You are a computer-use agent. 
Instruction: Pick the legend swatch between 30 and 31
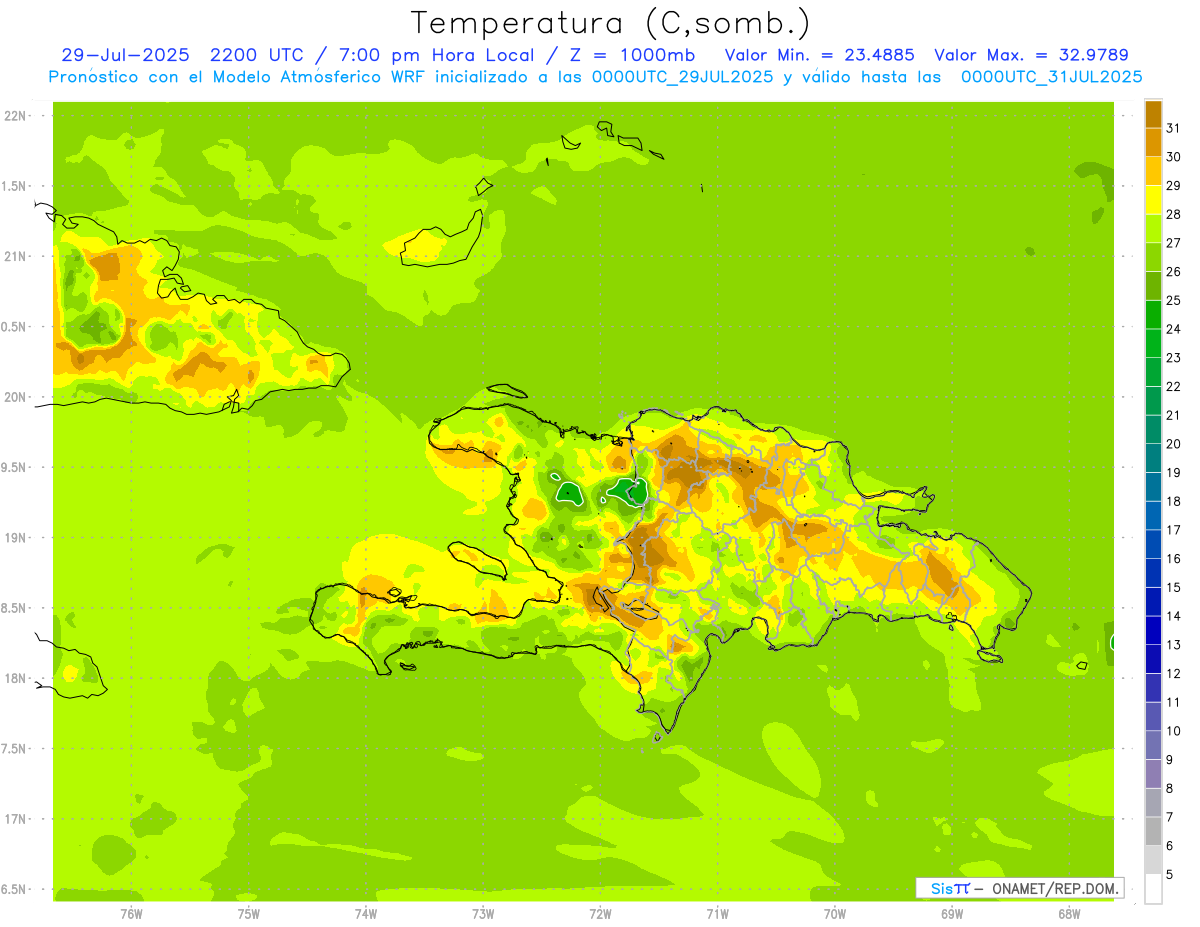click(1153, 142)
